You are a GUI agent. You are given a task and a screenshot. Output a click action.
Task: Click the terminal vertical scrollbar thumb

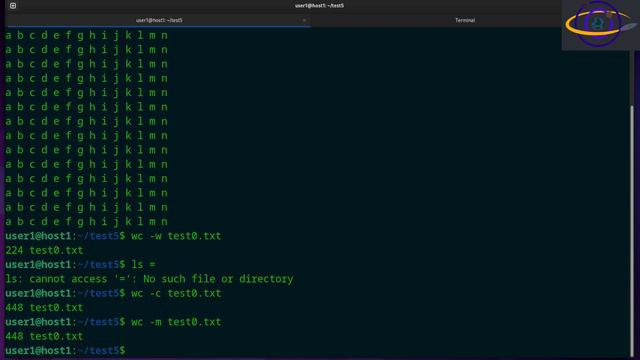point(632,231)
